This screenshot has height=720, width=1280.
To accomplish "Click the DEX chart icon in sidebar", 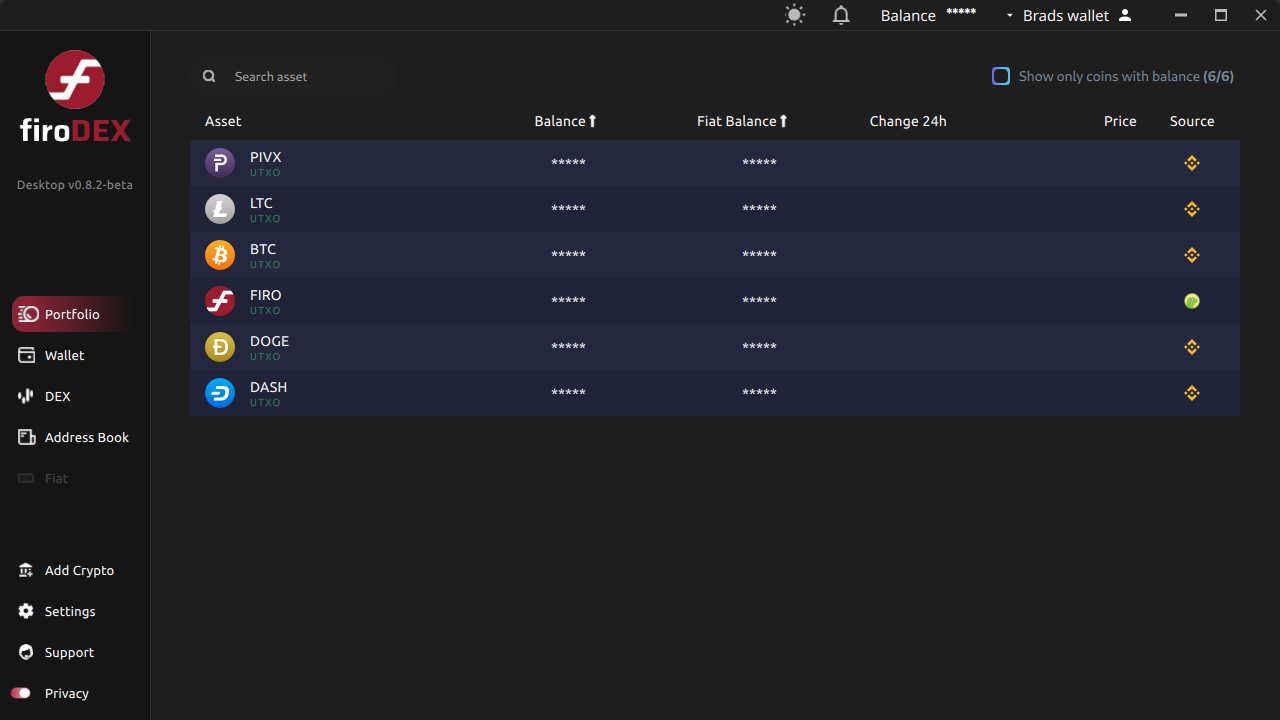I will (27, 396).
